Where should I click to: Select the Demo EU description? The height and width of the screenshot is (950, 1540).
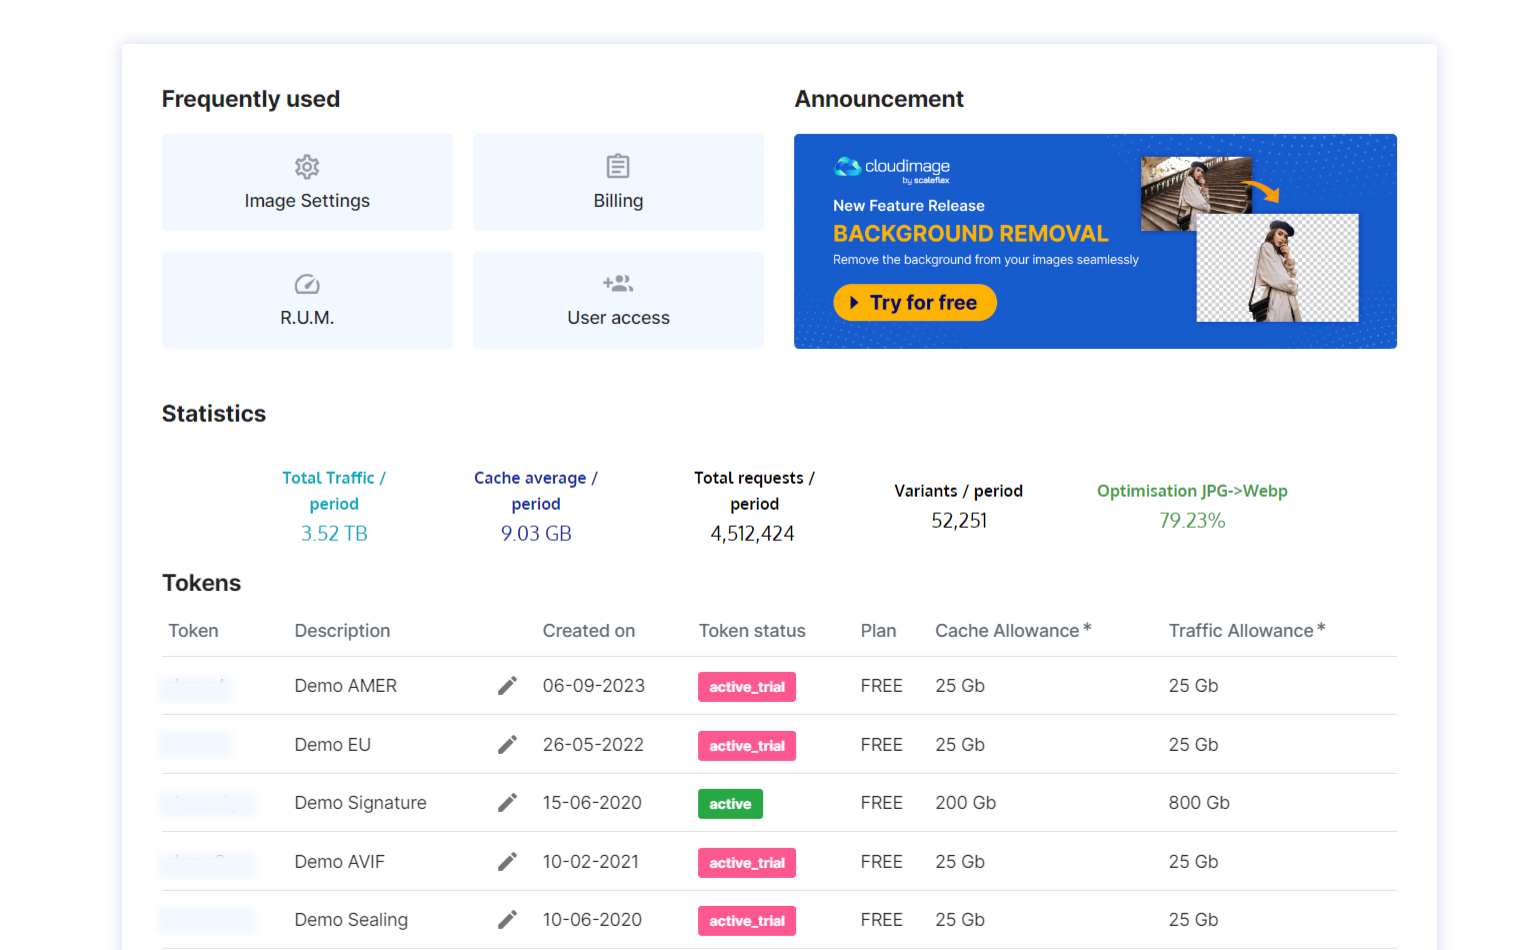[332, 745]
